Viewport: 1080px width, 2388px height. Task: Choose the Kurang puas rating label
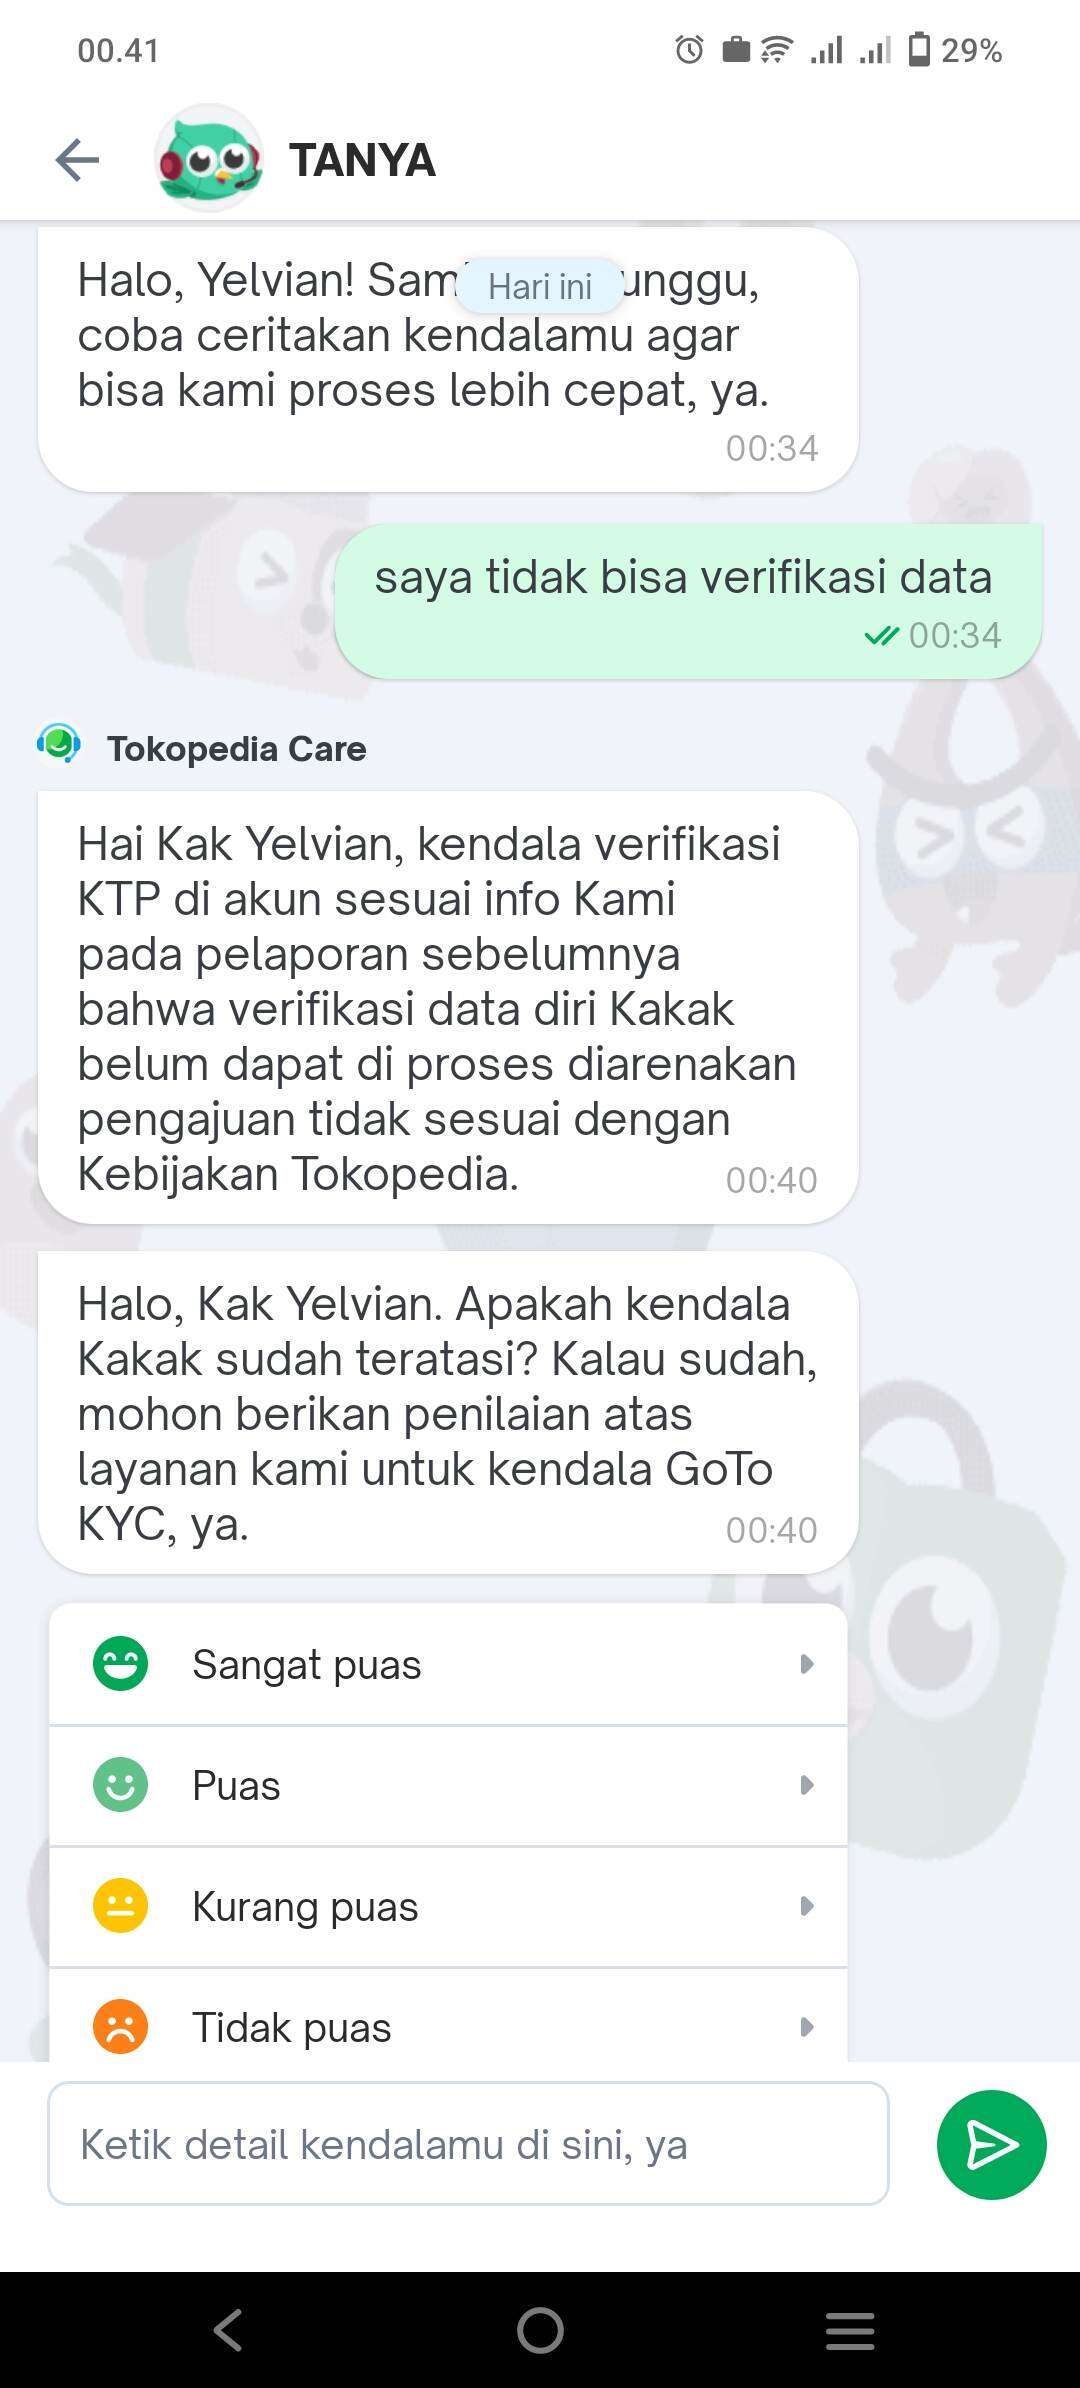click(x=305, y=1906)
